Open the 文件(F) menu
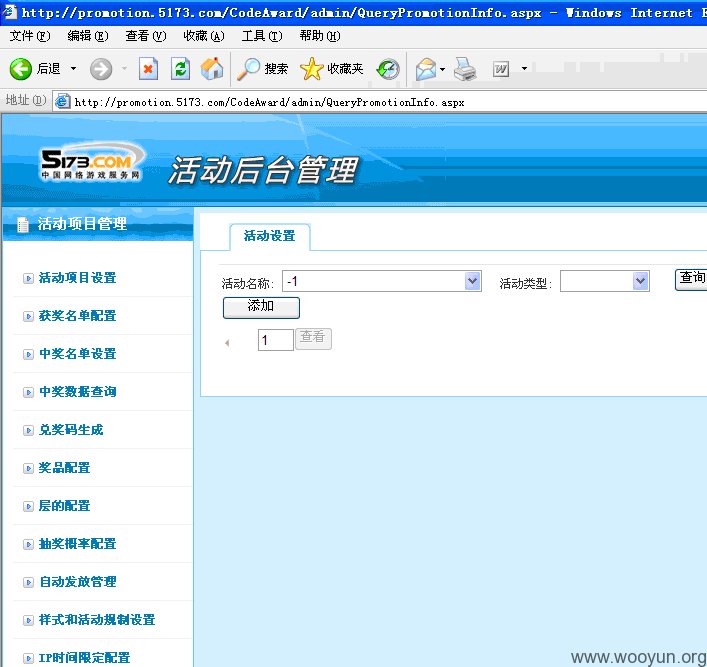The height and width of the screenshot is (667, 707). point(30,36)
